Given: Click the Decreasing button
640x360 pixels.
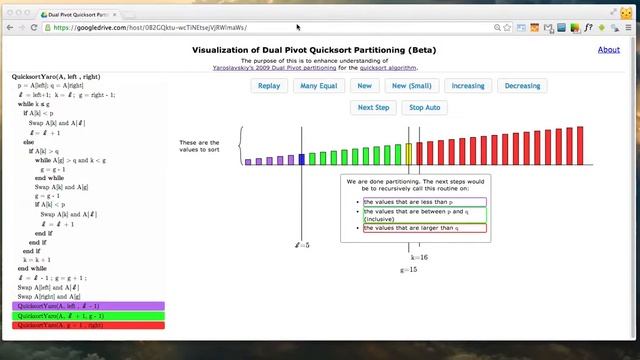Looking at the screenshot, I should pyautogui.click(x=522, y=86).
